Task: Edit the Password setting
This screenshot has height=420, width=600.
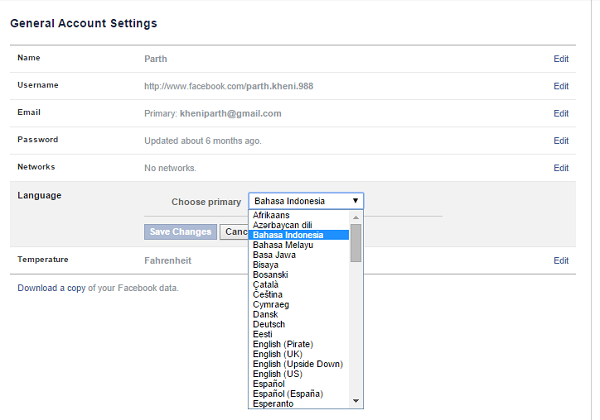Action: point(561,141)
